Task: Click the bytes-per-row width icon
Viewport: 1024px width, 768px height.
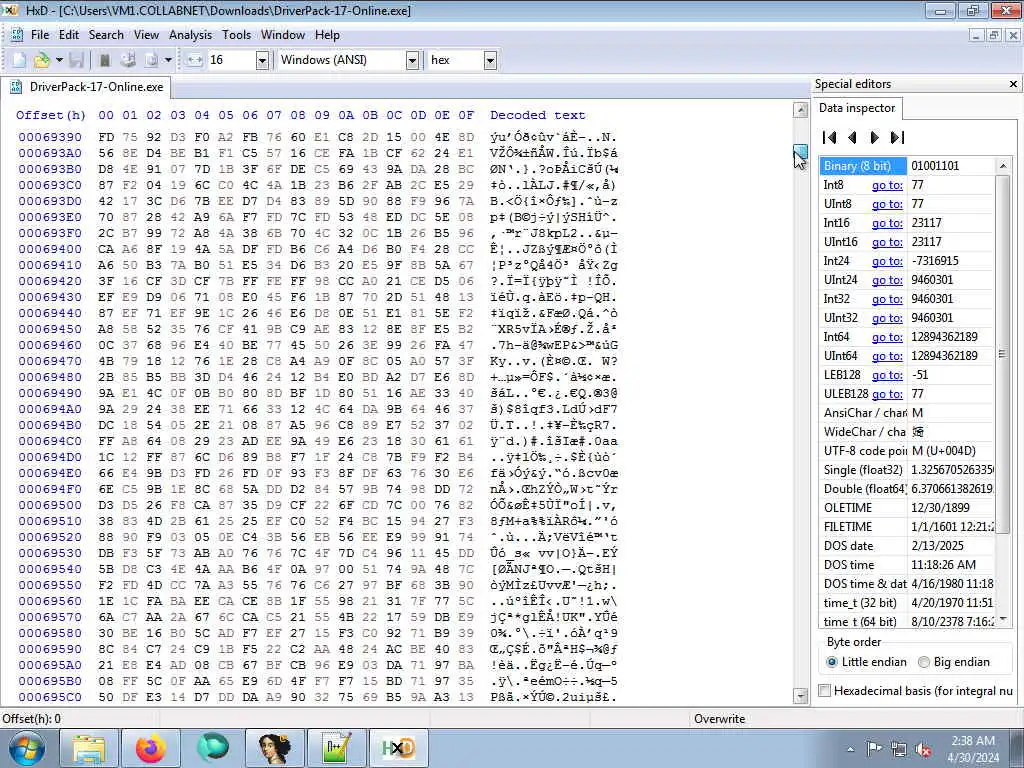Action: pyautogui.click(x=194, y=60)
